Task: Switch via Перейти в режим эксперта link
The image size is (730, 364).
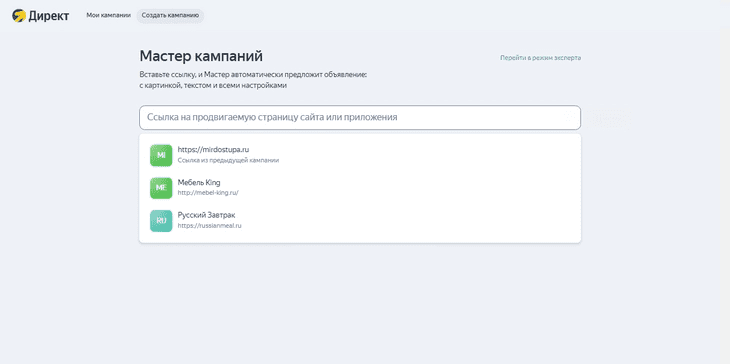Action: (x=541, y=58)
